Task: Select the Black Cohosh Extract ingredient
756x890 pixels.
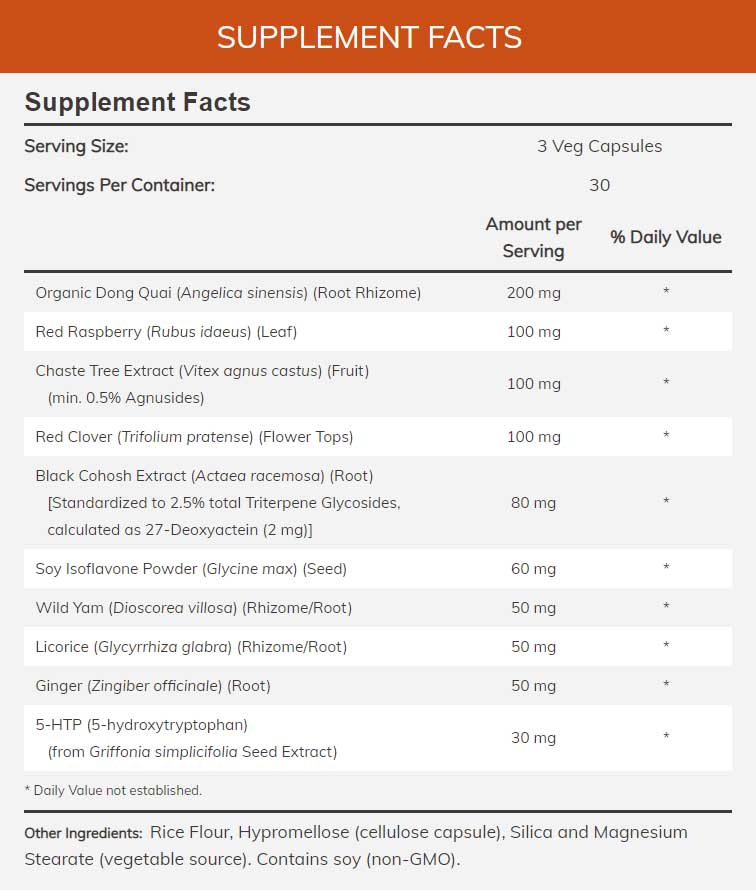Action: pos(204,476)
